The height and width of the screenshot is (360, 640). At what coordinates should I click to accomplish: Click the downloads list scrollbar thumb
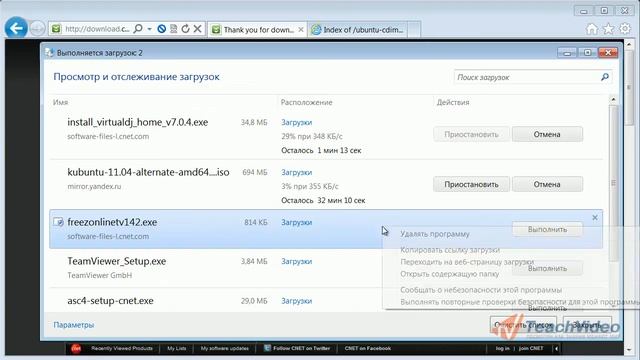[x=613, y=182]
